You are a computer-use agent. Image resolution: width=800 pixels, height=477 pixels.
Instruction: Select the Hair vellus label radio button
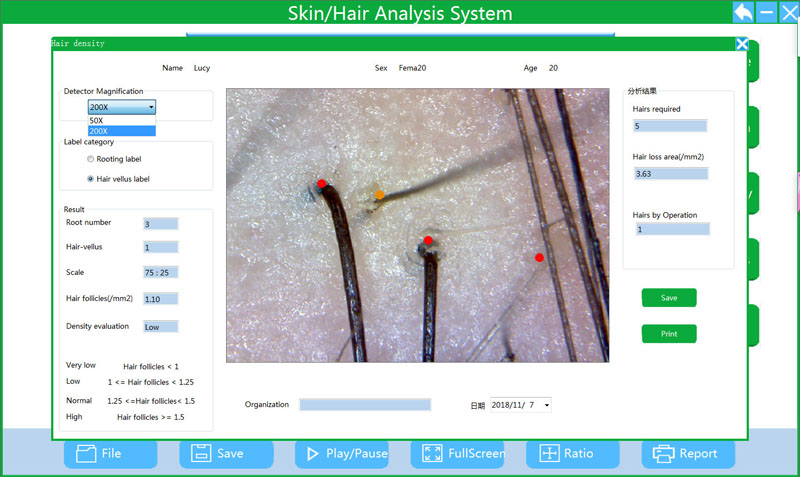coord(91,179)
